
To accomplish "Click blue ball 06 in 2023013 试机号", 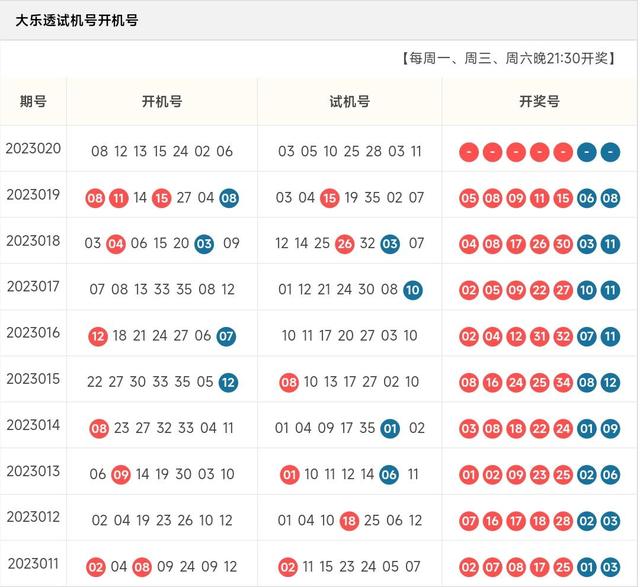I will [x=389, y=475].
